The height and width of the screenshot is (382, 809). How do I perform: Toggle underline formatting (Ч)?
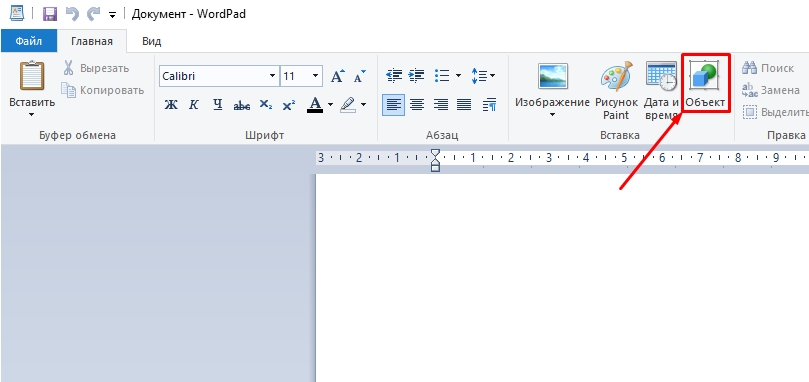217,105
